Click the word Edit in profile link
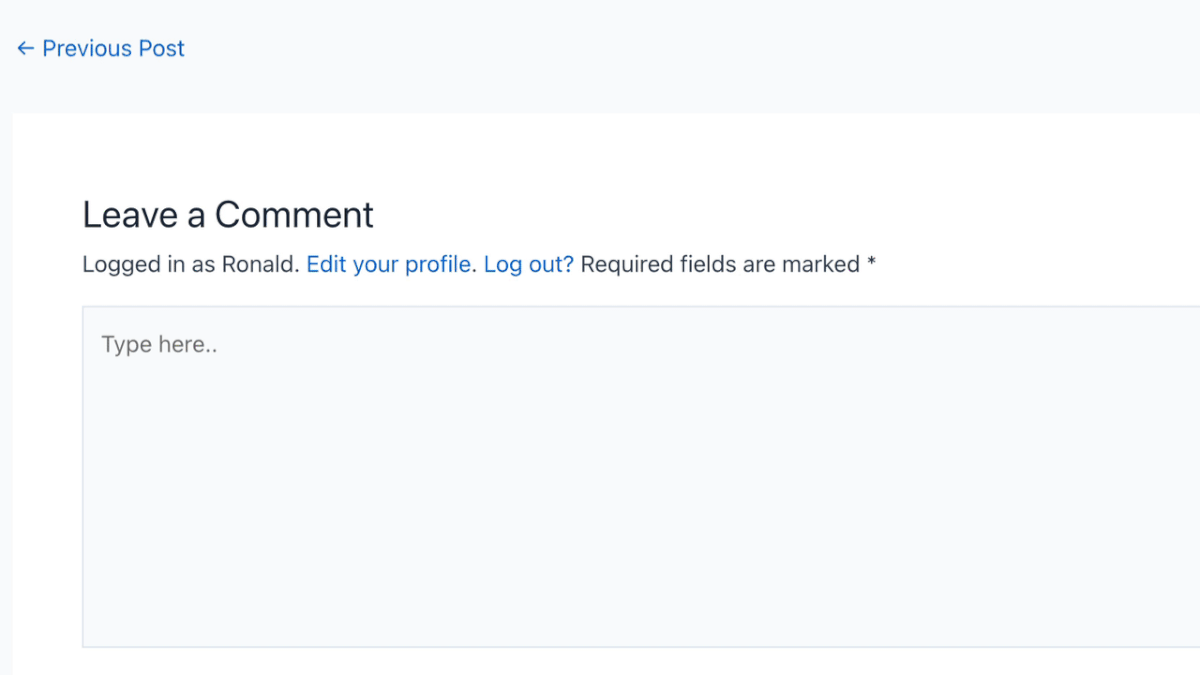The width and height of the screenshot is (1200, 675). 325,264
